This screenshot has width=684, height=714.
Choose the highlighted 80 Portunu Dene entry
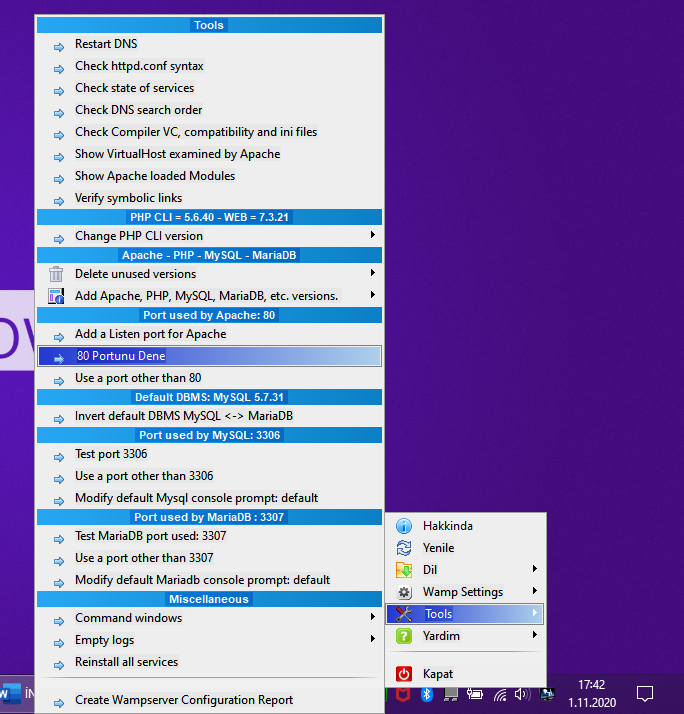[x=209, y=356]
